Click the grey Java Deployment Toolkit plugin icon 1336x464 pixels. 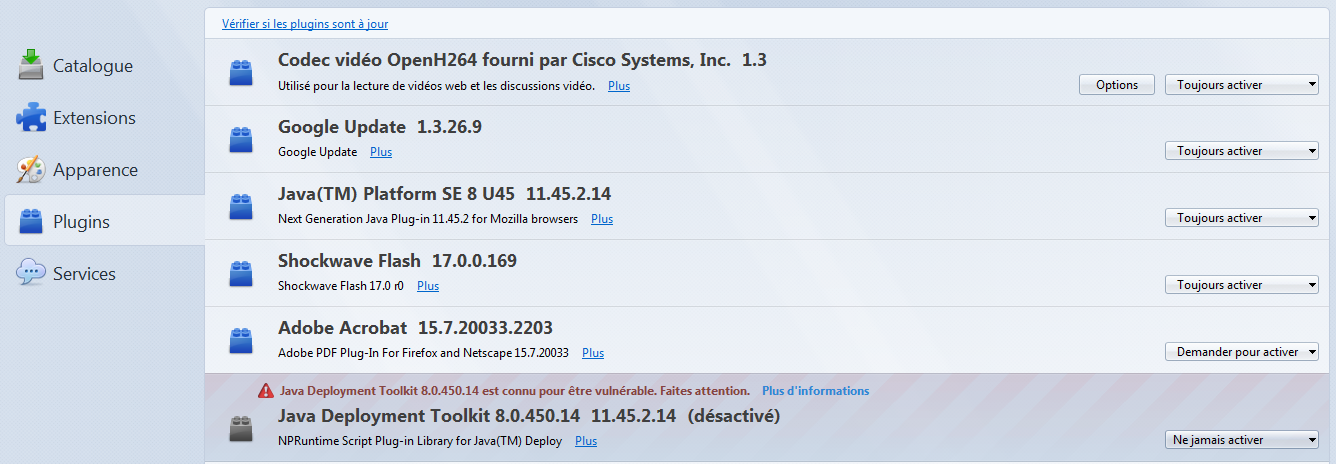coord(241,428)
